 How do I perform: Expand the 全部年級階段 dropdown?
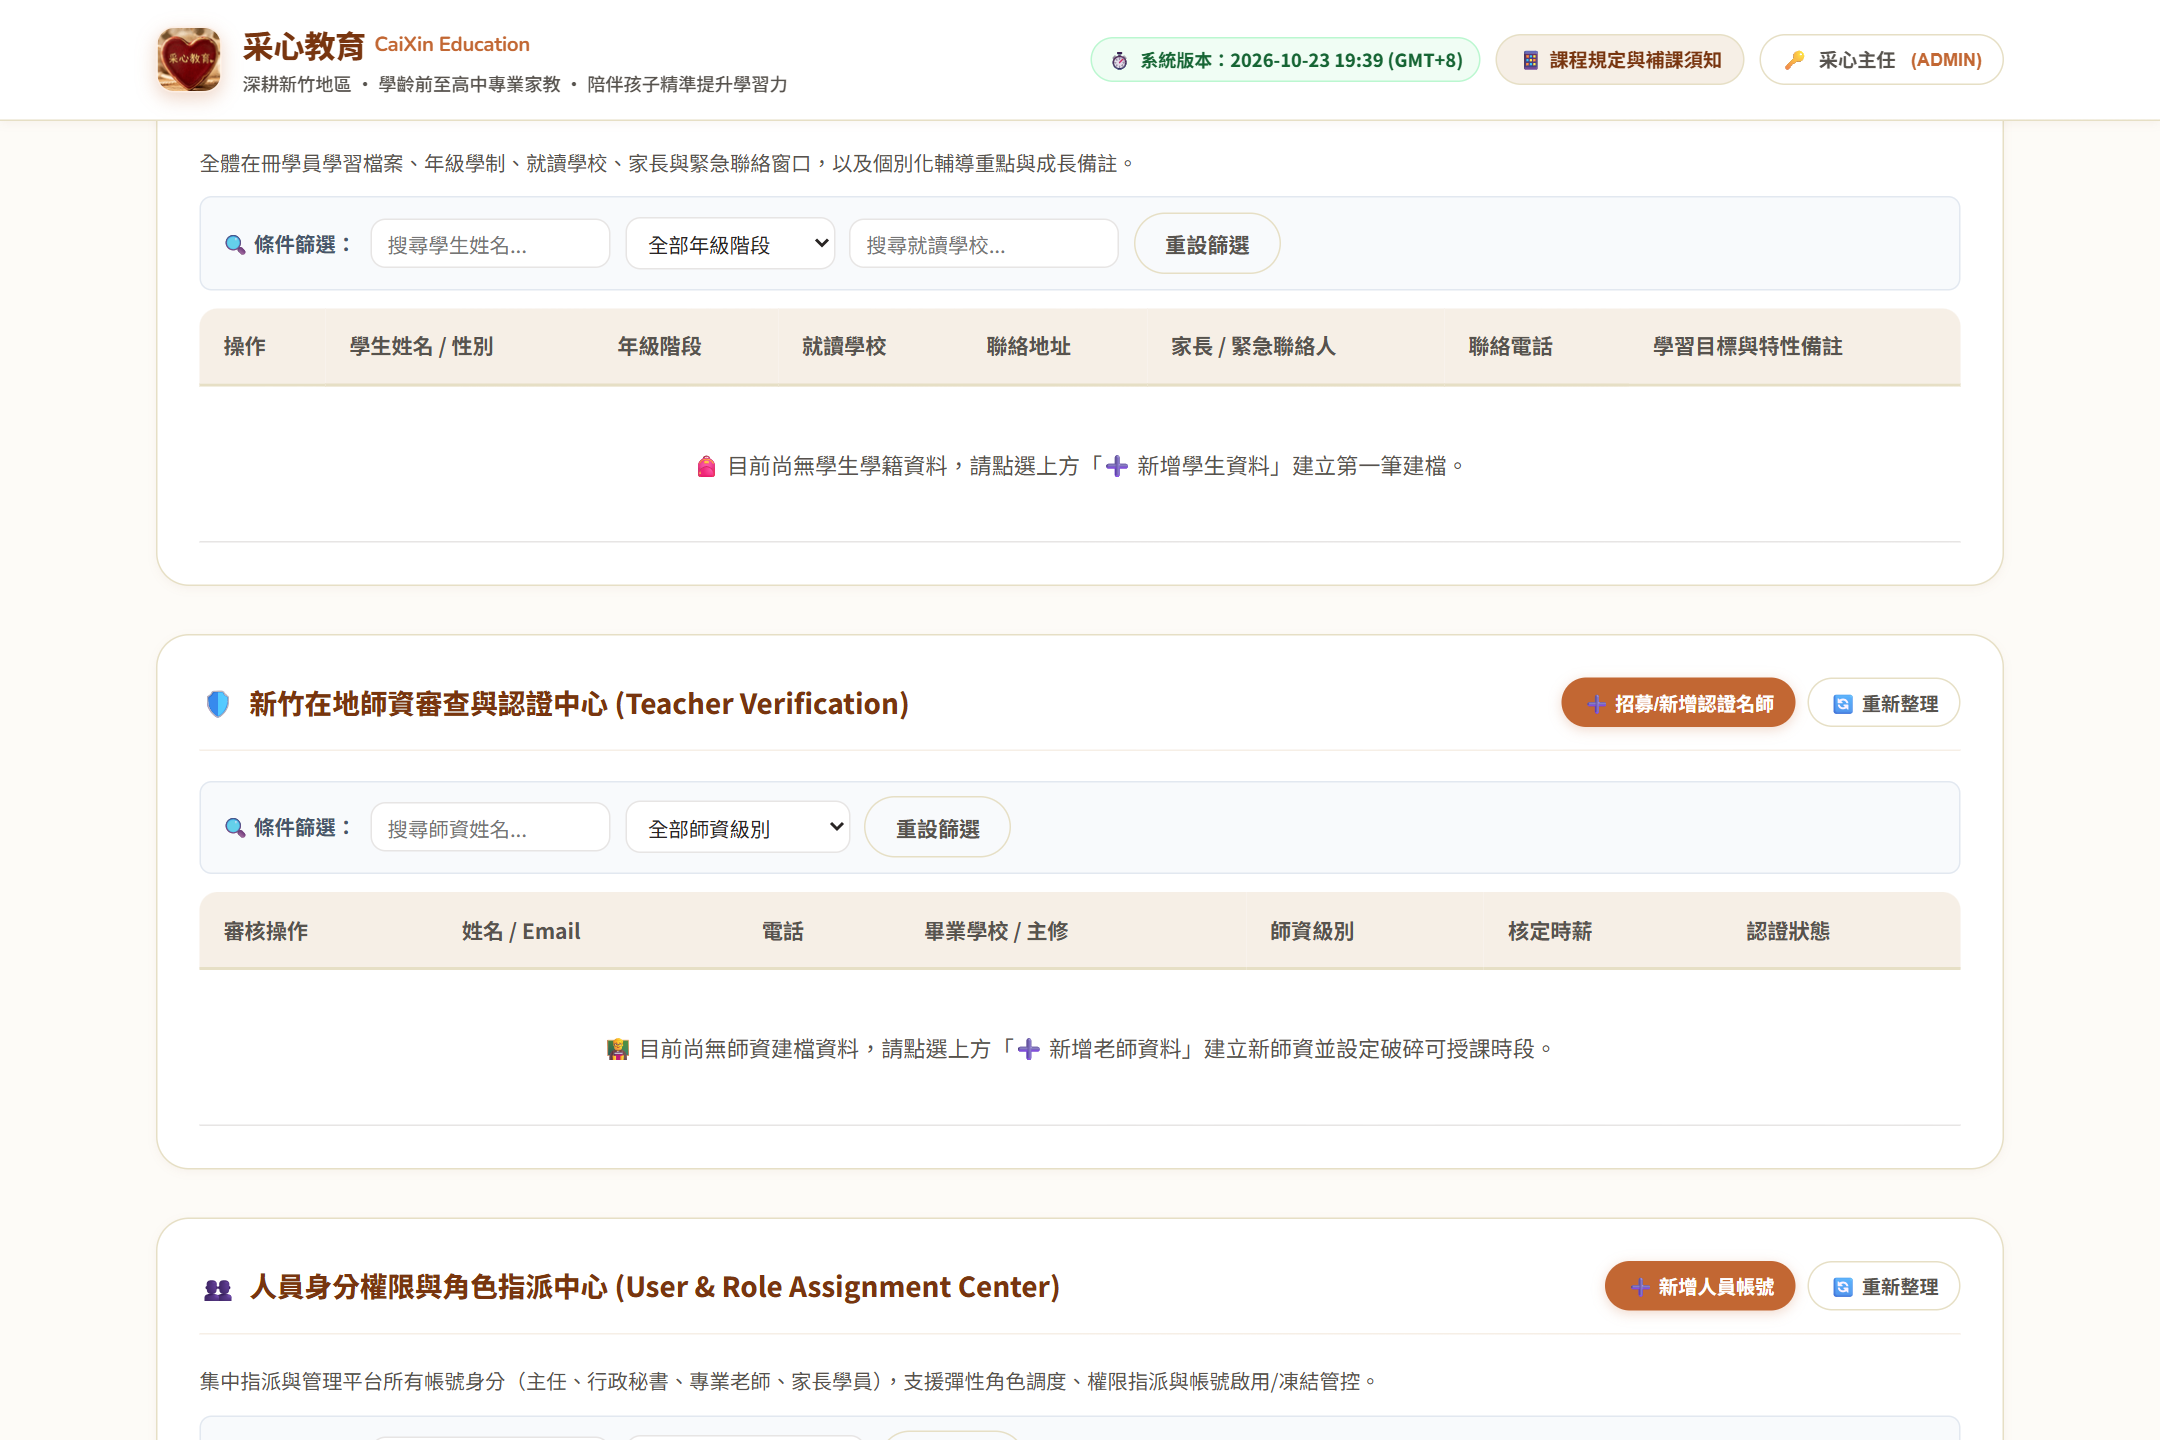[730, 244]
